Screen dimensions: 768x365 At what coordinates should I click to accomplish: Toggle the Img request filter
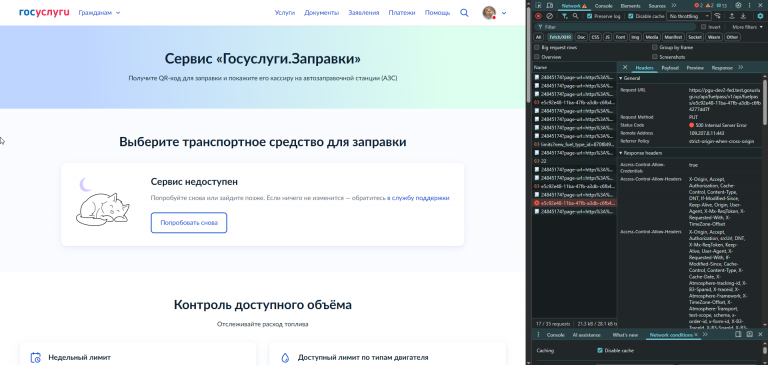635,37
